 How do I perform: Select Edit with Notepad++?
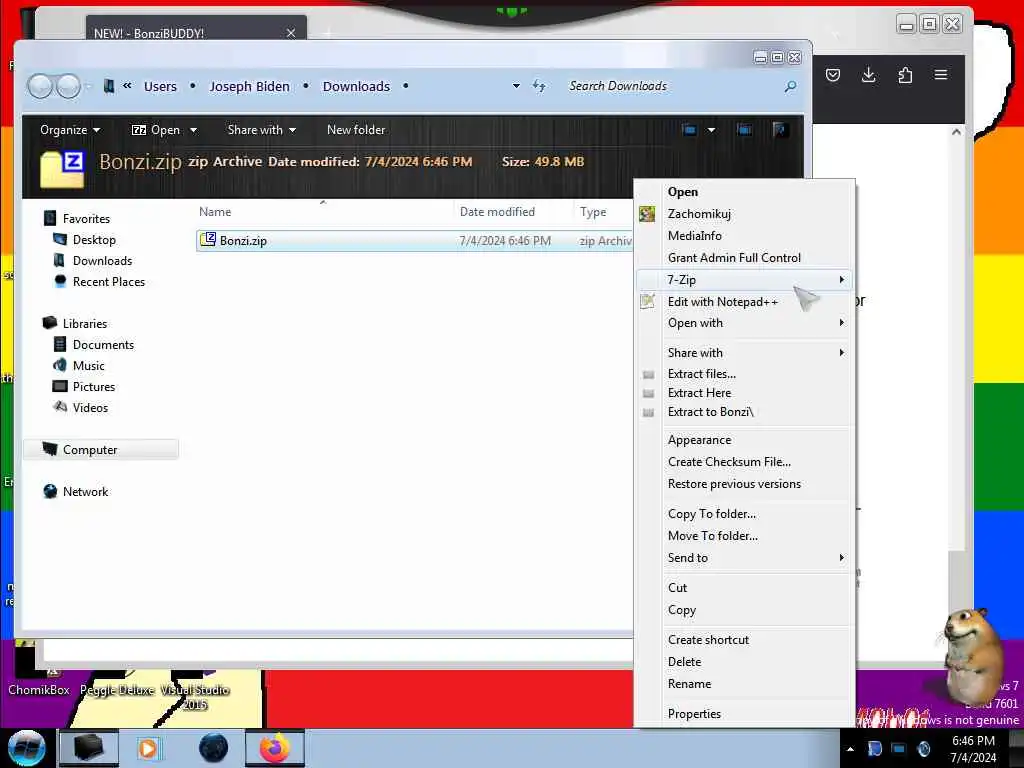(x=744, y=302)
